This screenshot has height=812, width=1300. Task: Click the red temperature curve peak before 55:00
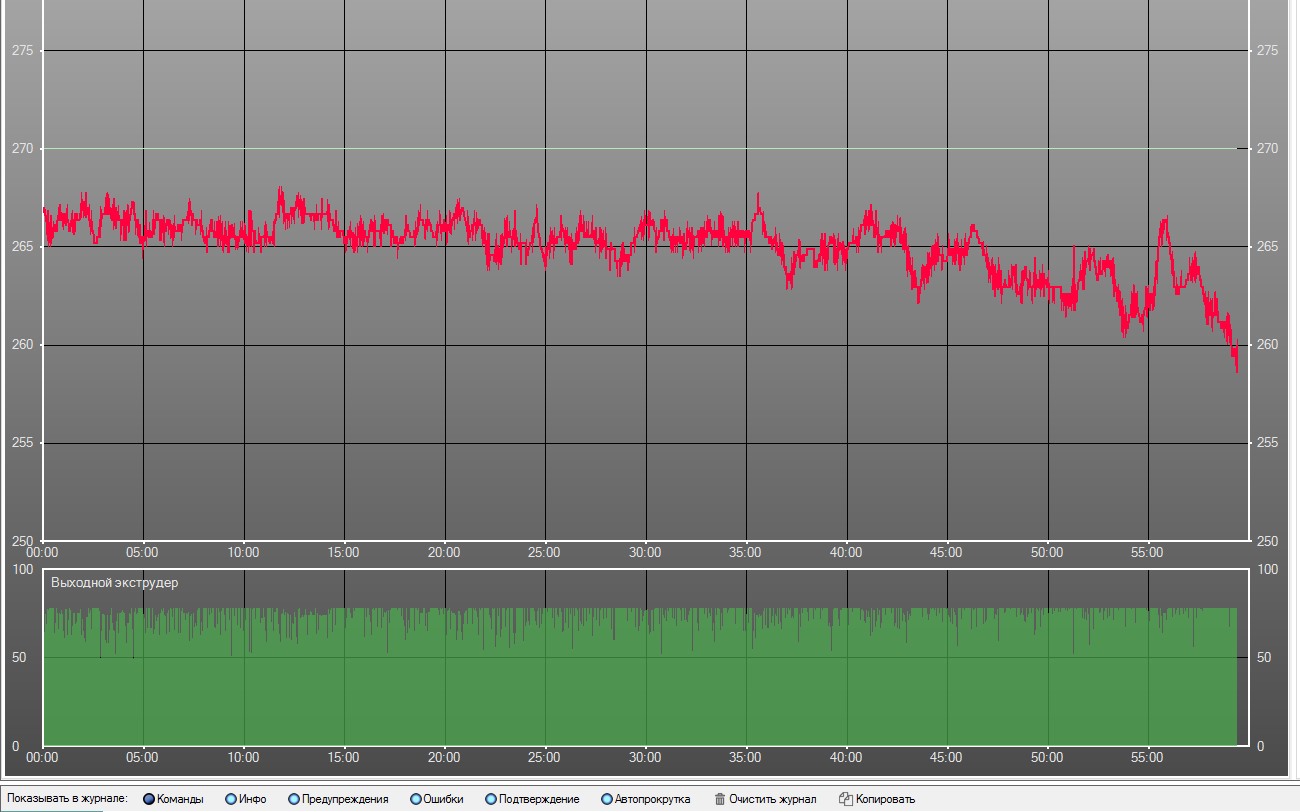(1165, 218)
